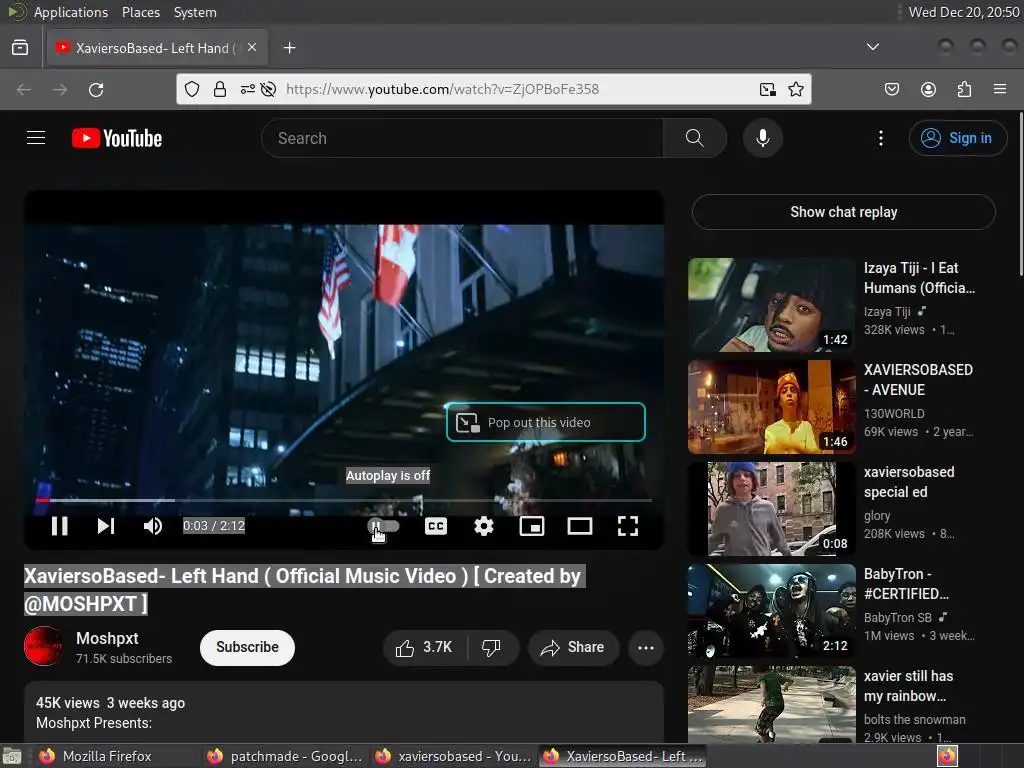1024x768 pixels.
Task: Switch to xaviersobased YouTube taskbar window
Action: click(x=453, y=756)
